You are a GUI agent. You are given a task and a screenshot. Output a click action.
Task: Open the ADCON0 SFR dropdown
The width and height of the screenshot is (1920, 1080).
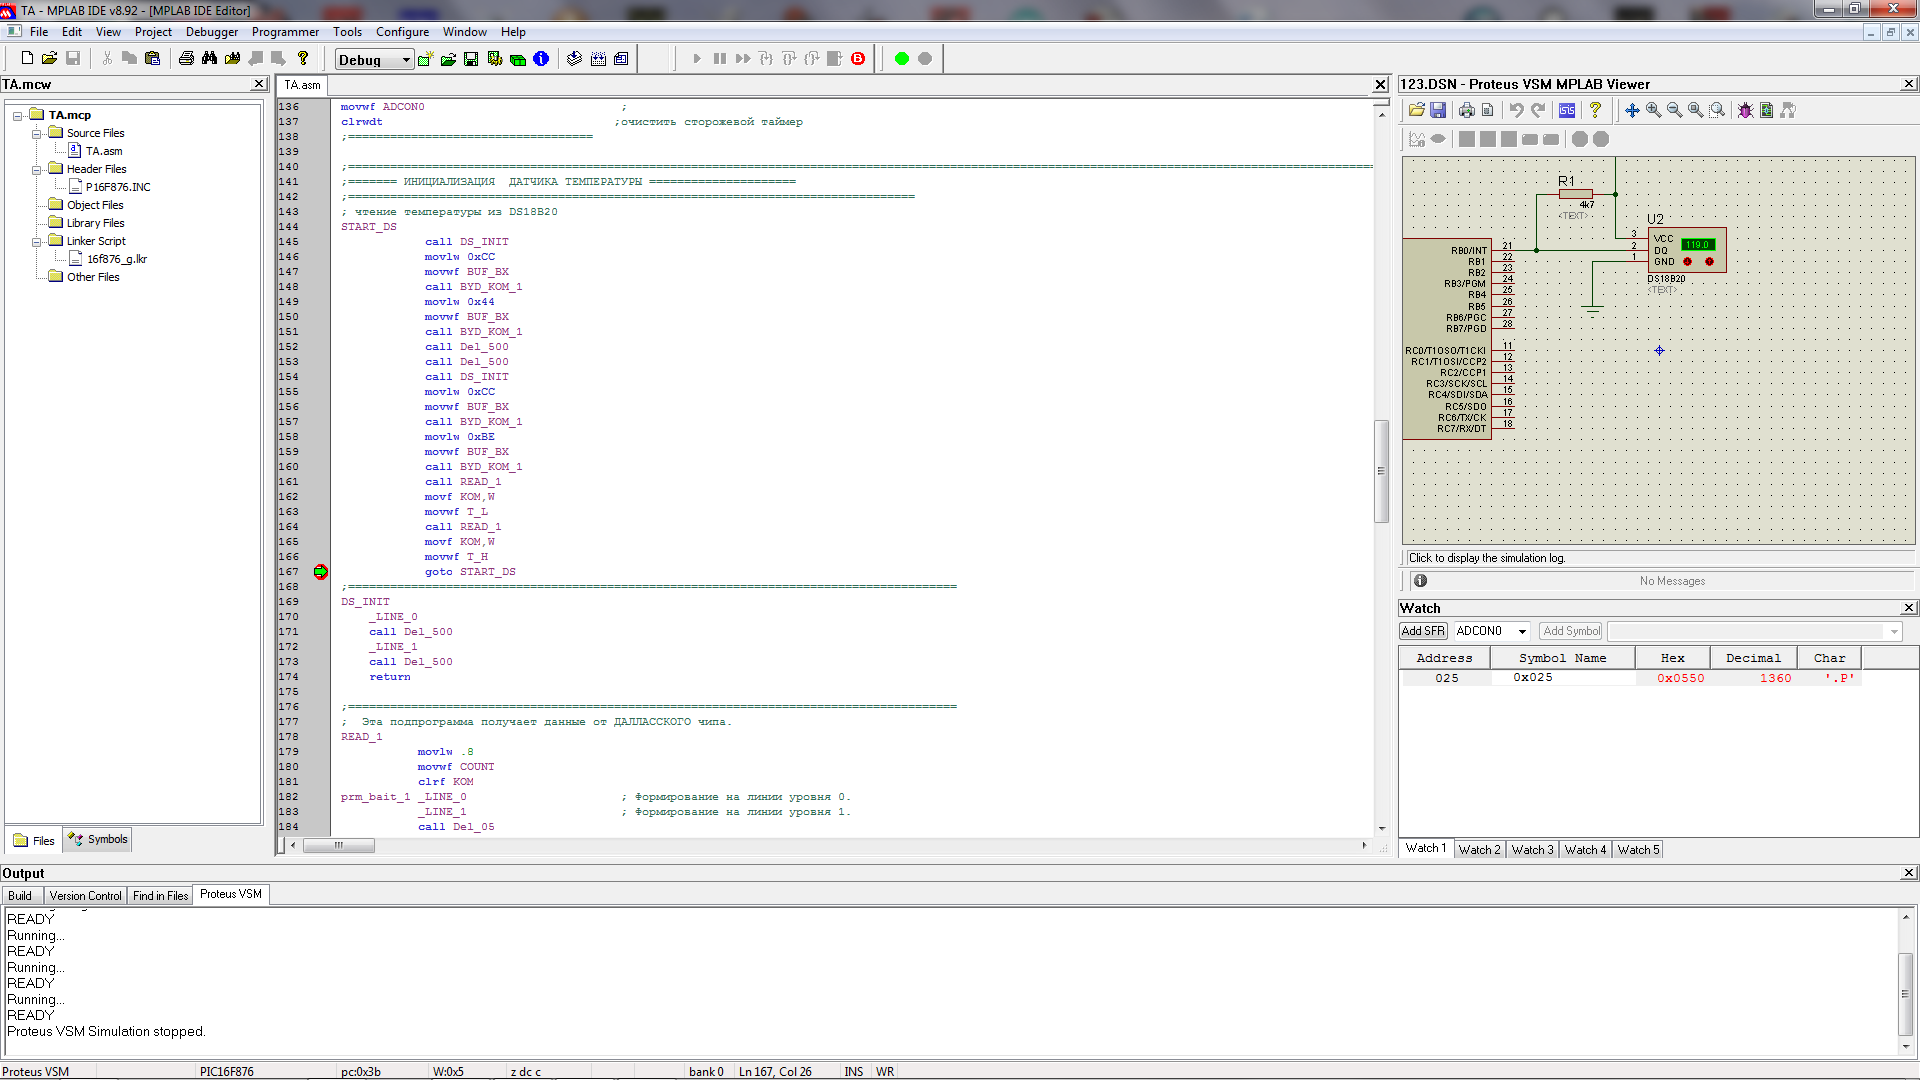tap(1522, 632)
